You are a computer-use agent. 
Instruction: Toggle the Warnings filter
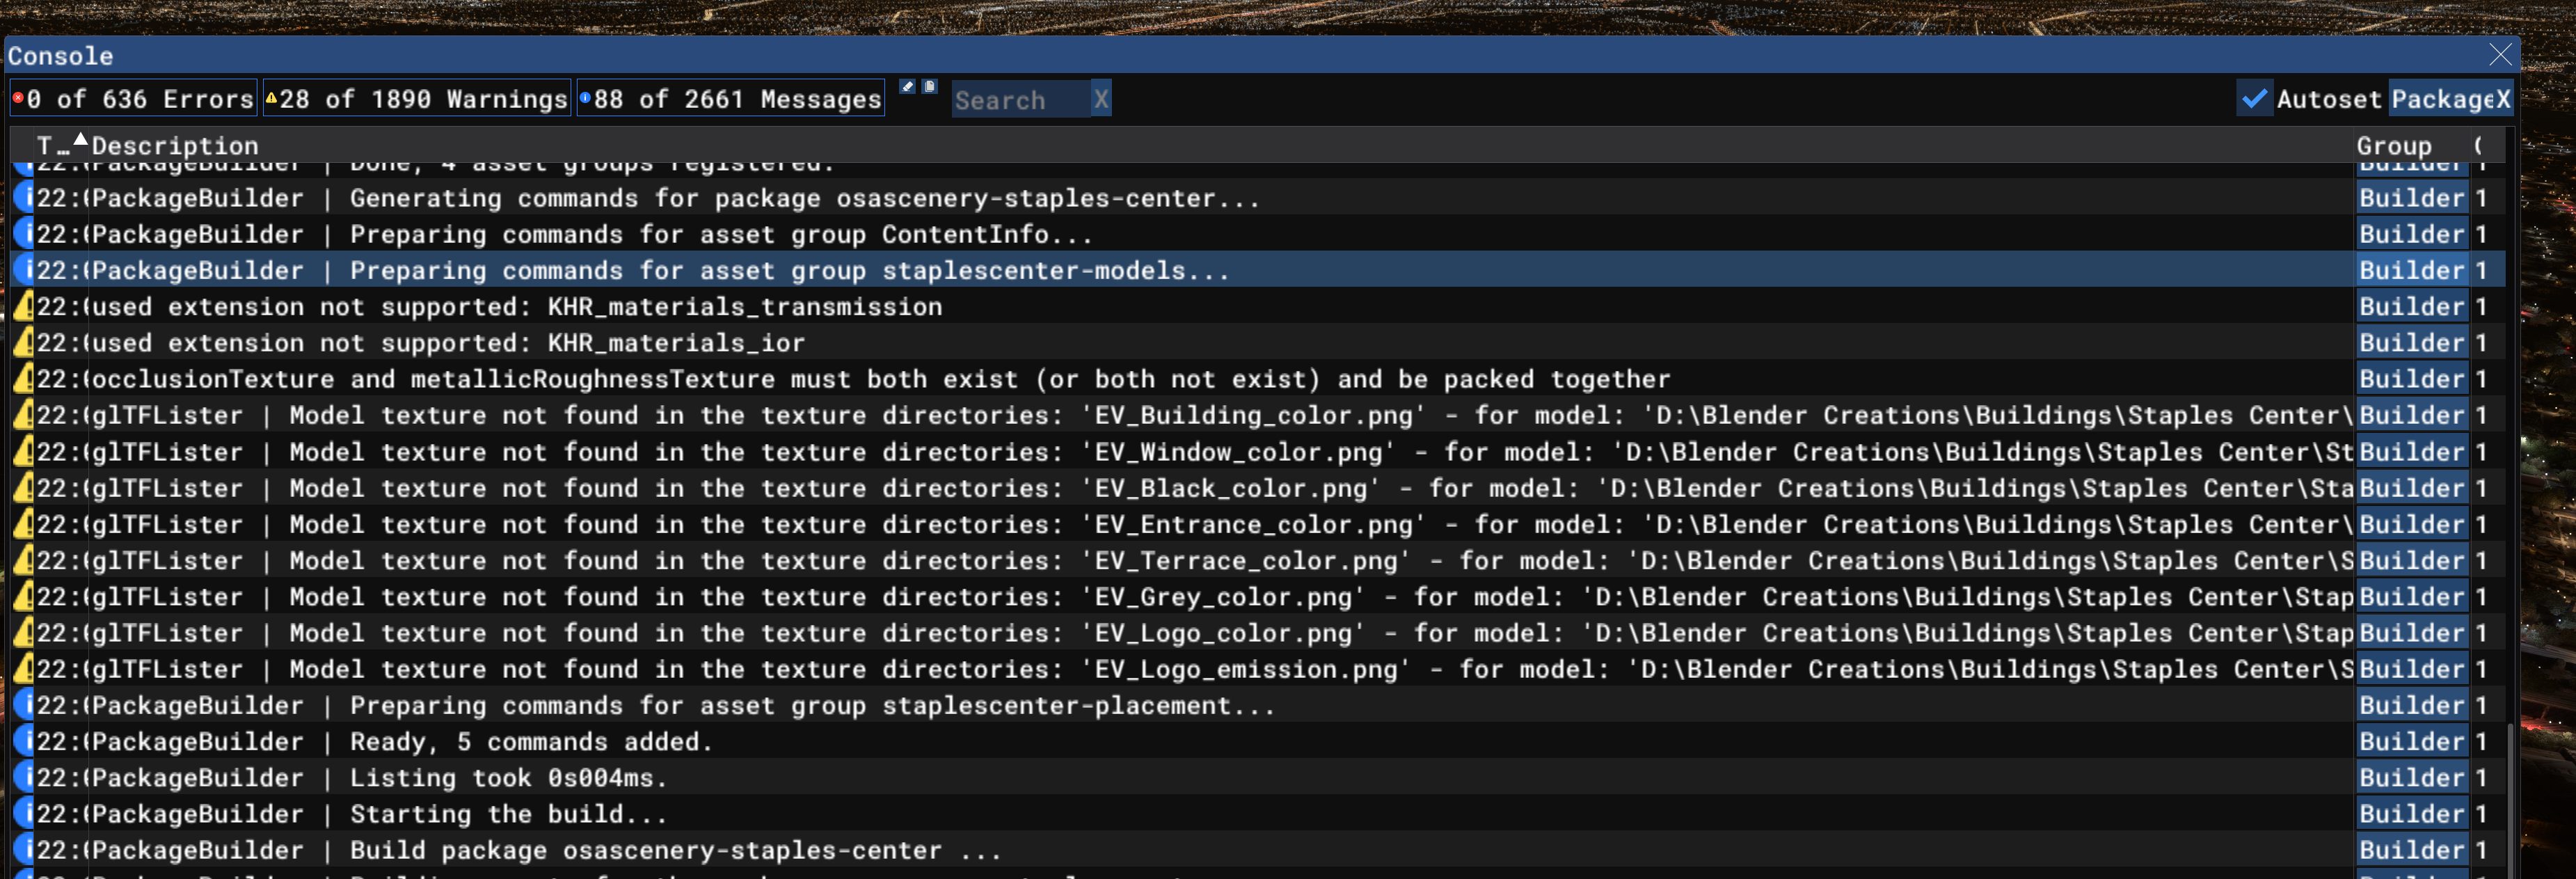click(416, 99)
